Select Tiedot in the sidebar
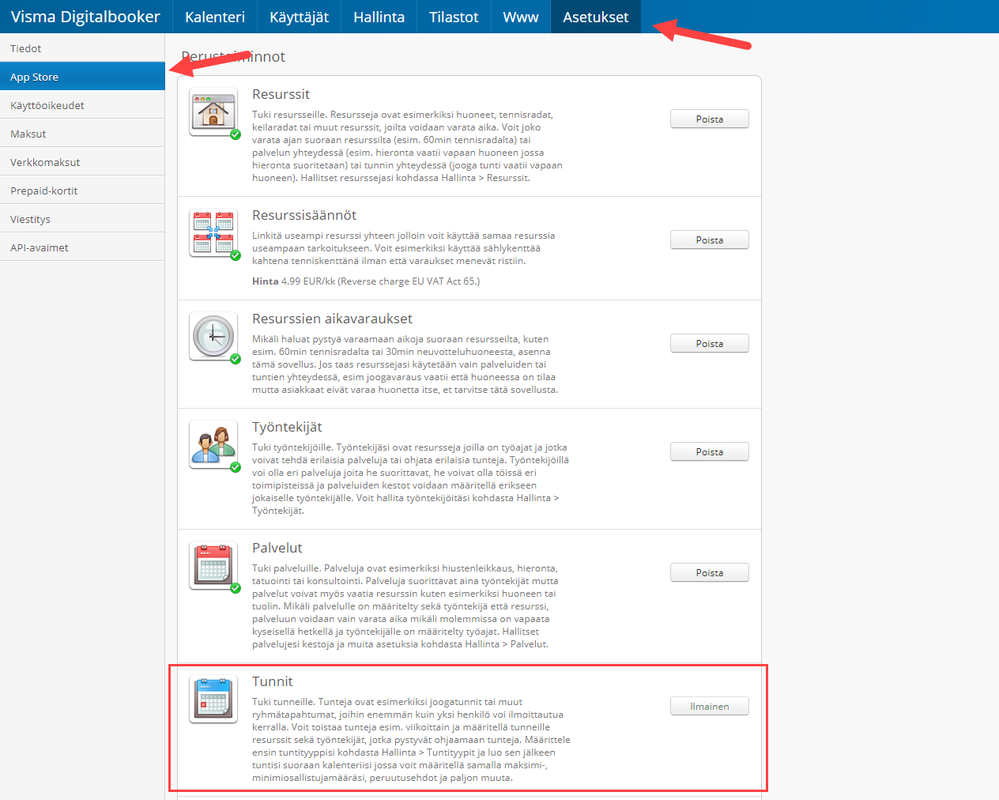 point(82,48)
